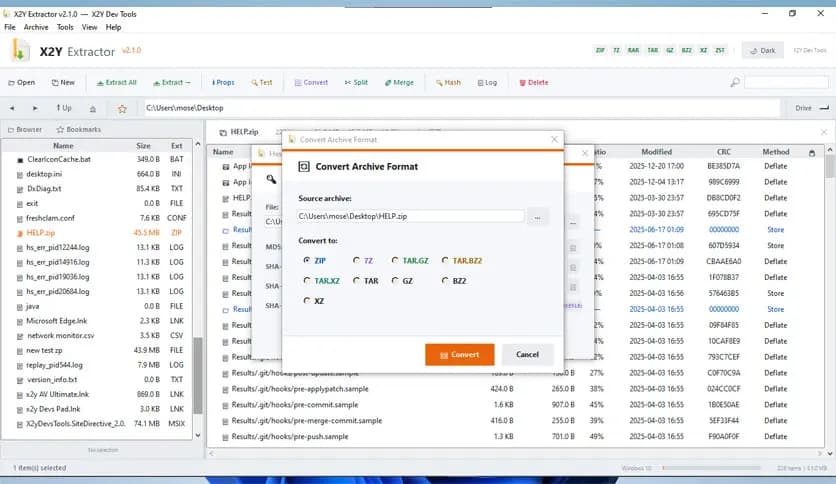
Task: Open an archive with the Open toolbar button
Action: 21,83
